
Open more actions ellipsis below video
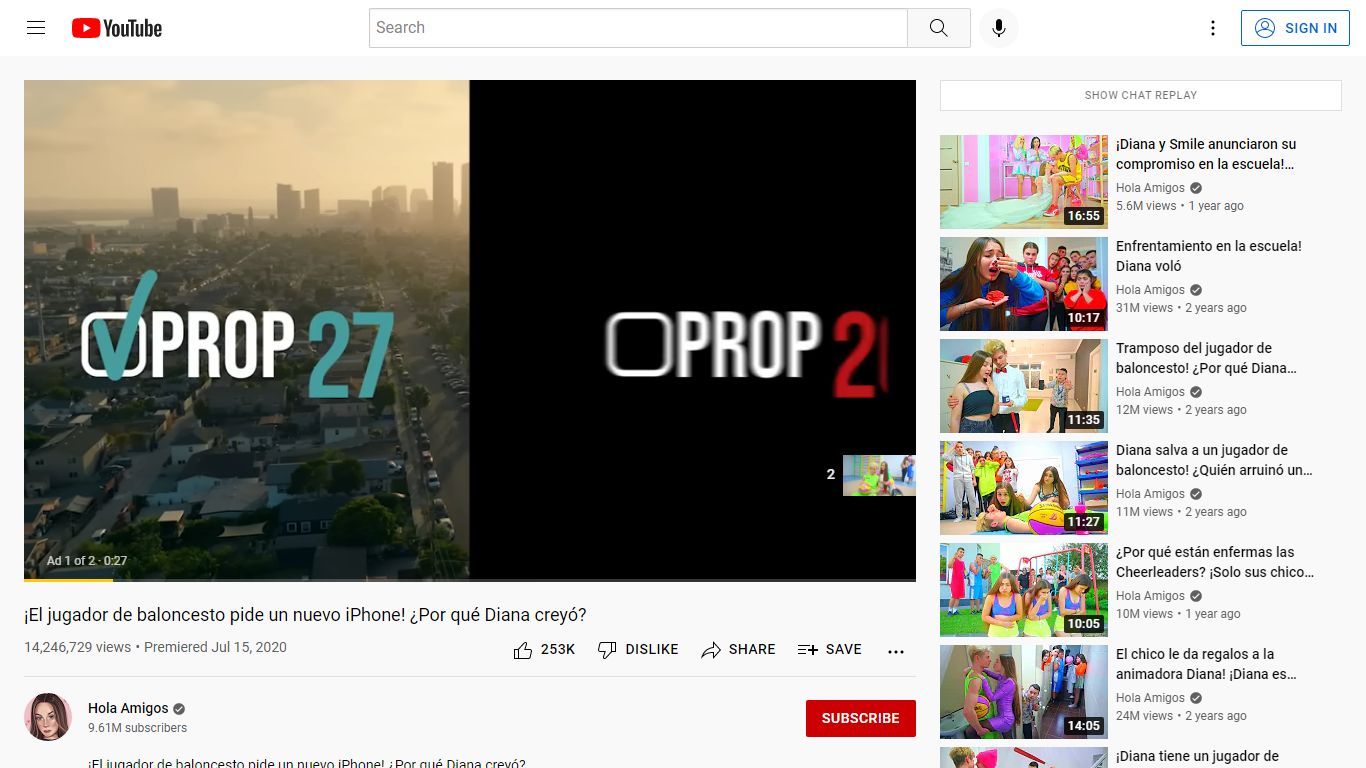tap(896, 651)
